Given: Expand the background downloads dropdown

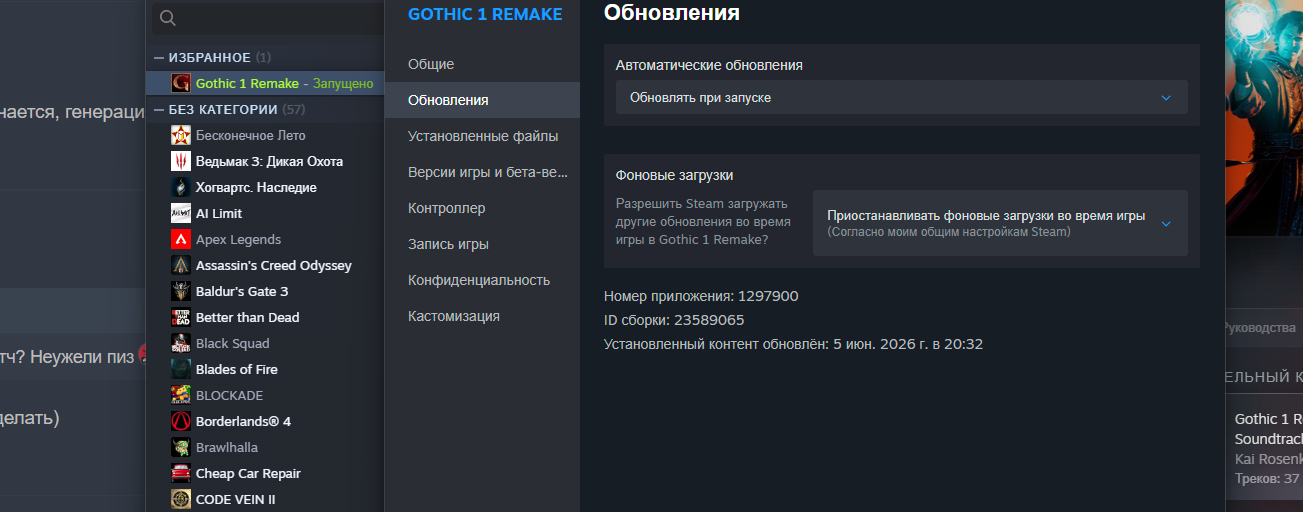Looking at the screenshot, I should (x=1000, y=223).
